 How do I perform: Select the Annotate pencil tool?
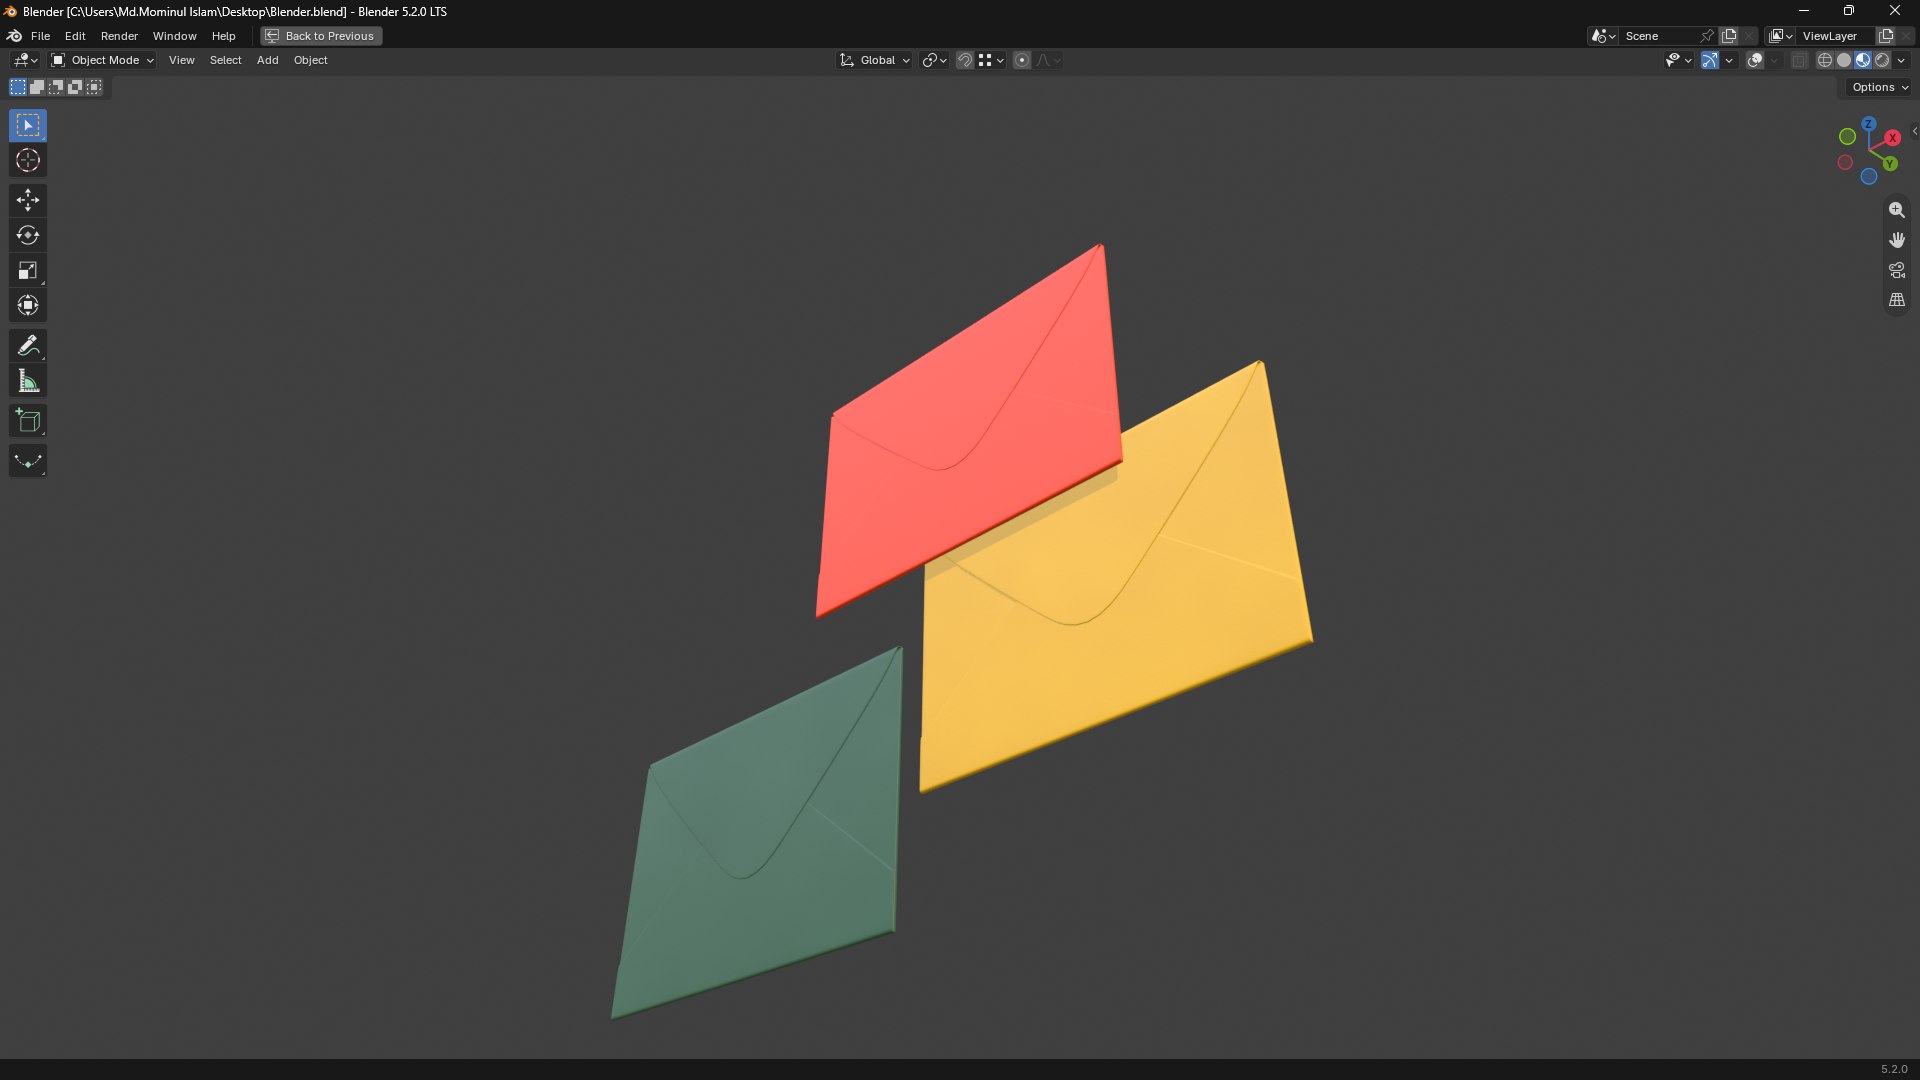(x=28, y=346)
